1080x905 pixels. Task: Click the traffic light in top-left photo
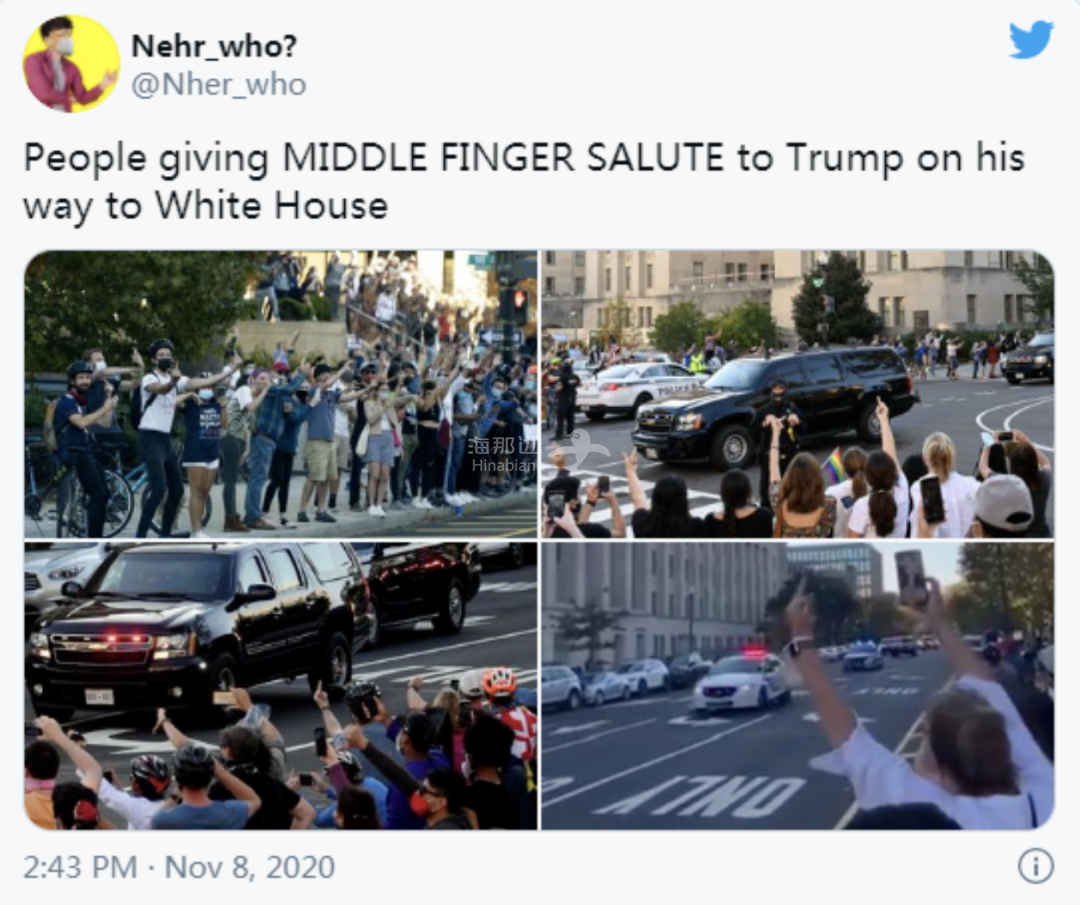518,304
